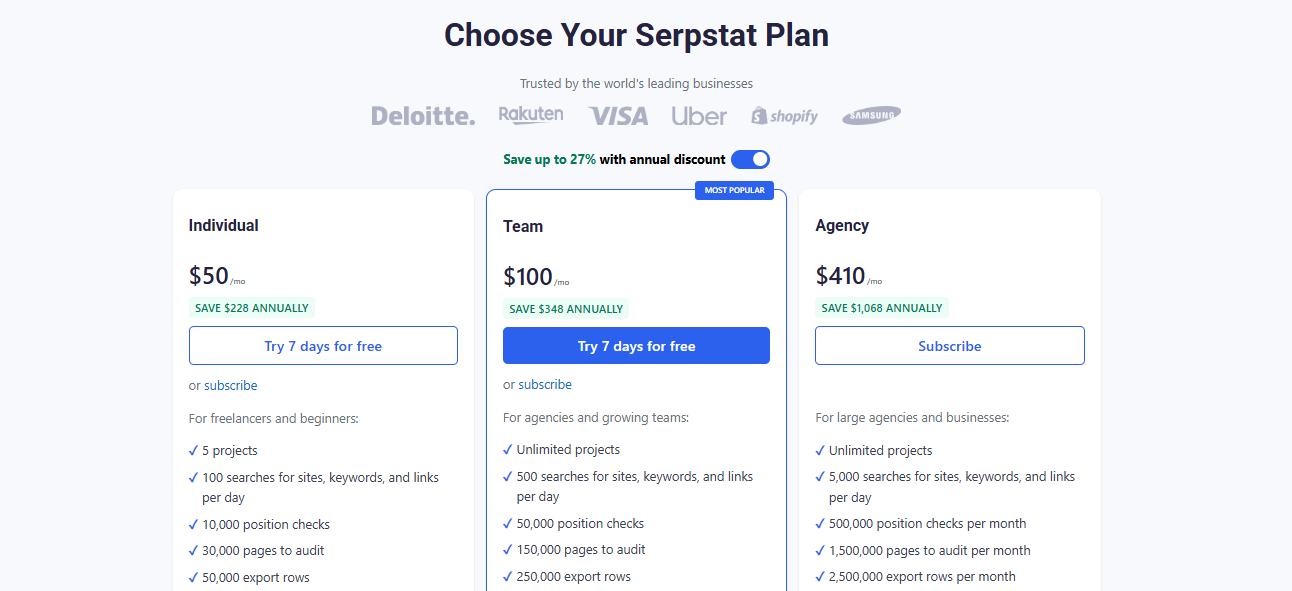Toggle the annual discount switch

[750, 159]
